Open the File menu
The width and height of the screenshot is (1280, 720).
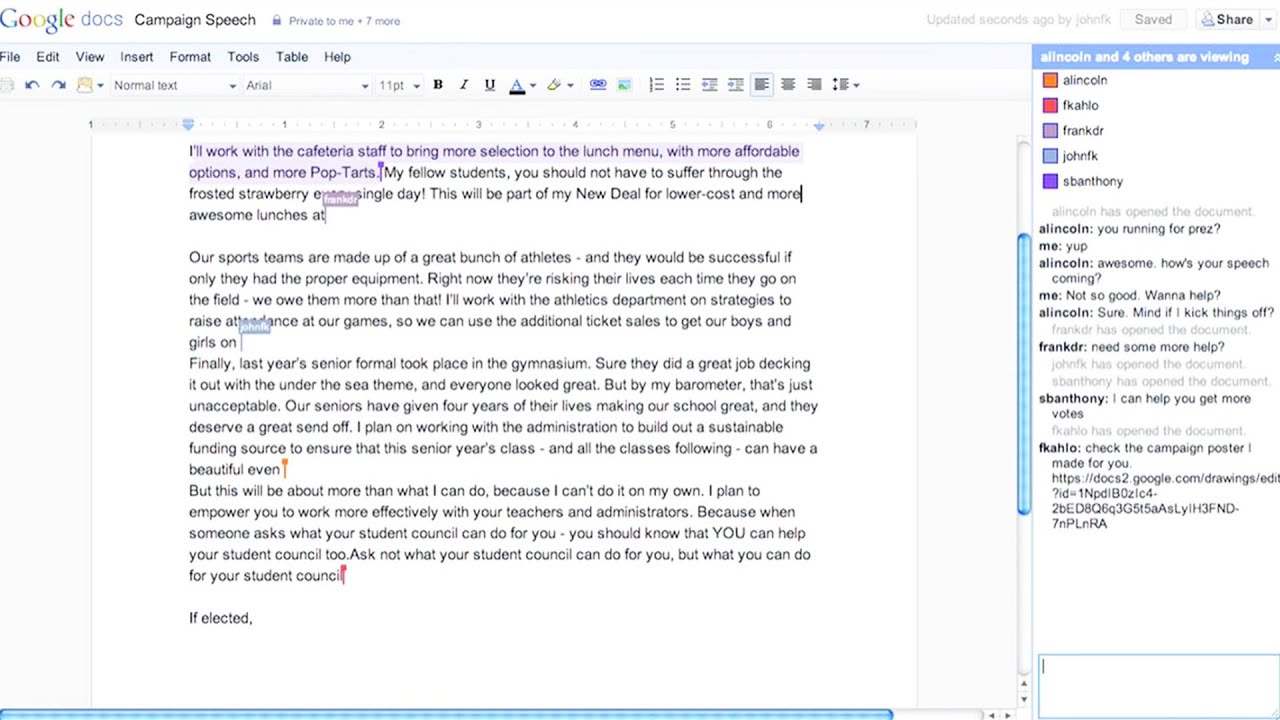point(10,57)
